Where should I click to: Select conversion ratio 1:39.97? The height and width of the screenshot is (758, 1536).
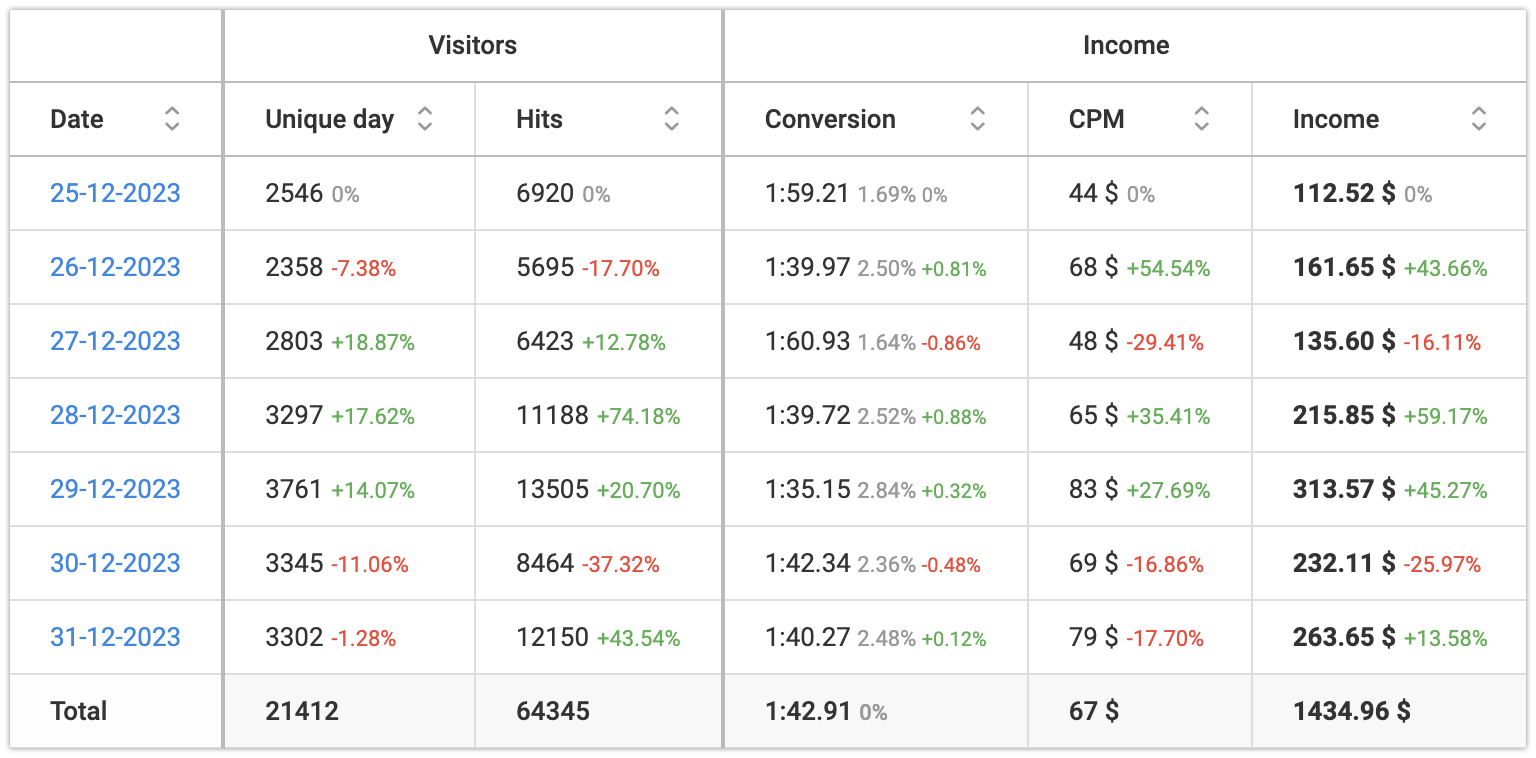(x=808, y=267)
